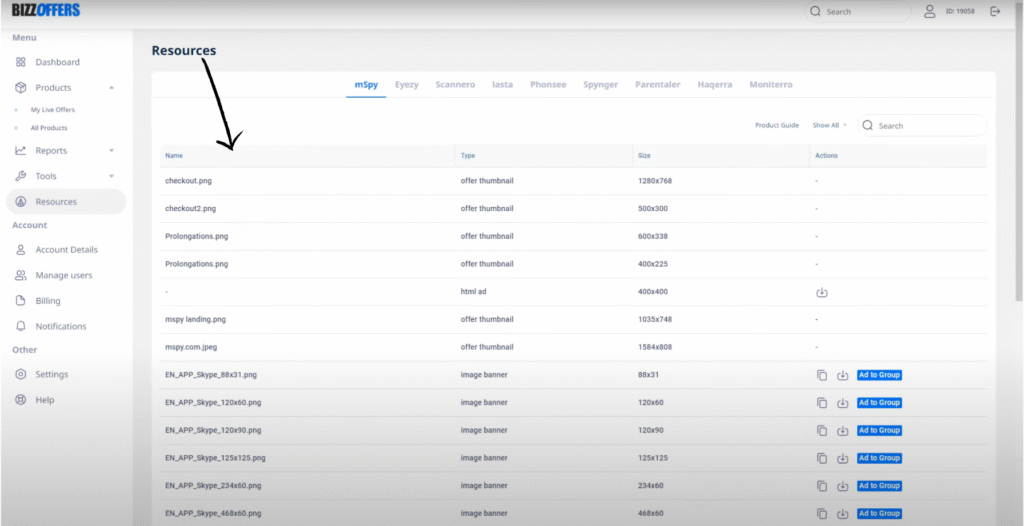Add EN_APP_Skype_125x125.png to group
Image resolution: width=1024 pixels, height=526 pixels.
879,458
